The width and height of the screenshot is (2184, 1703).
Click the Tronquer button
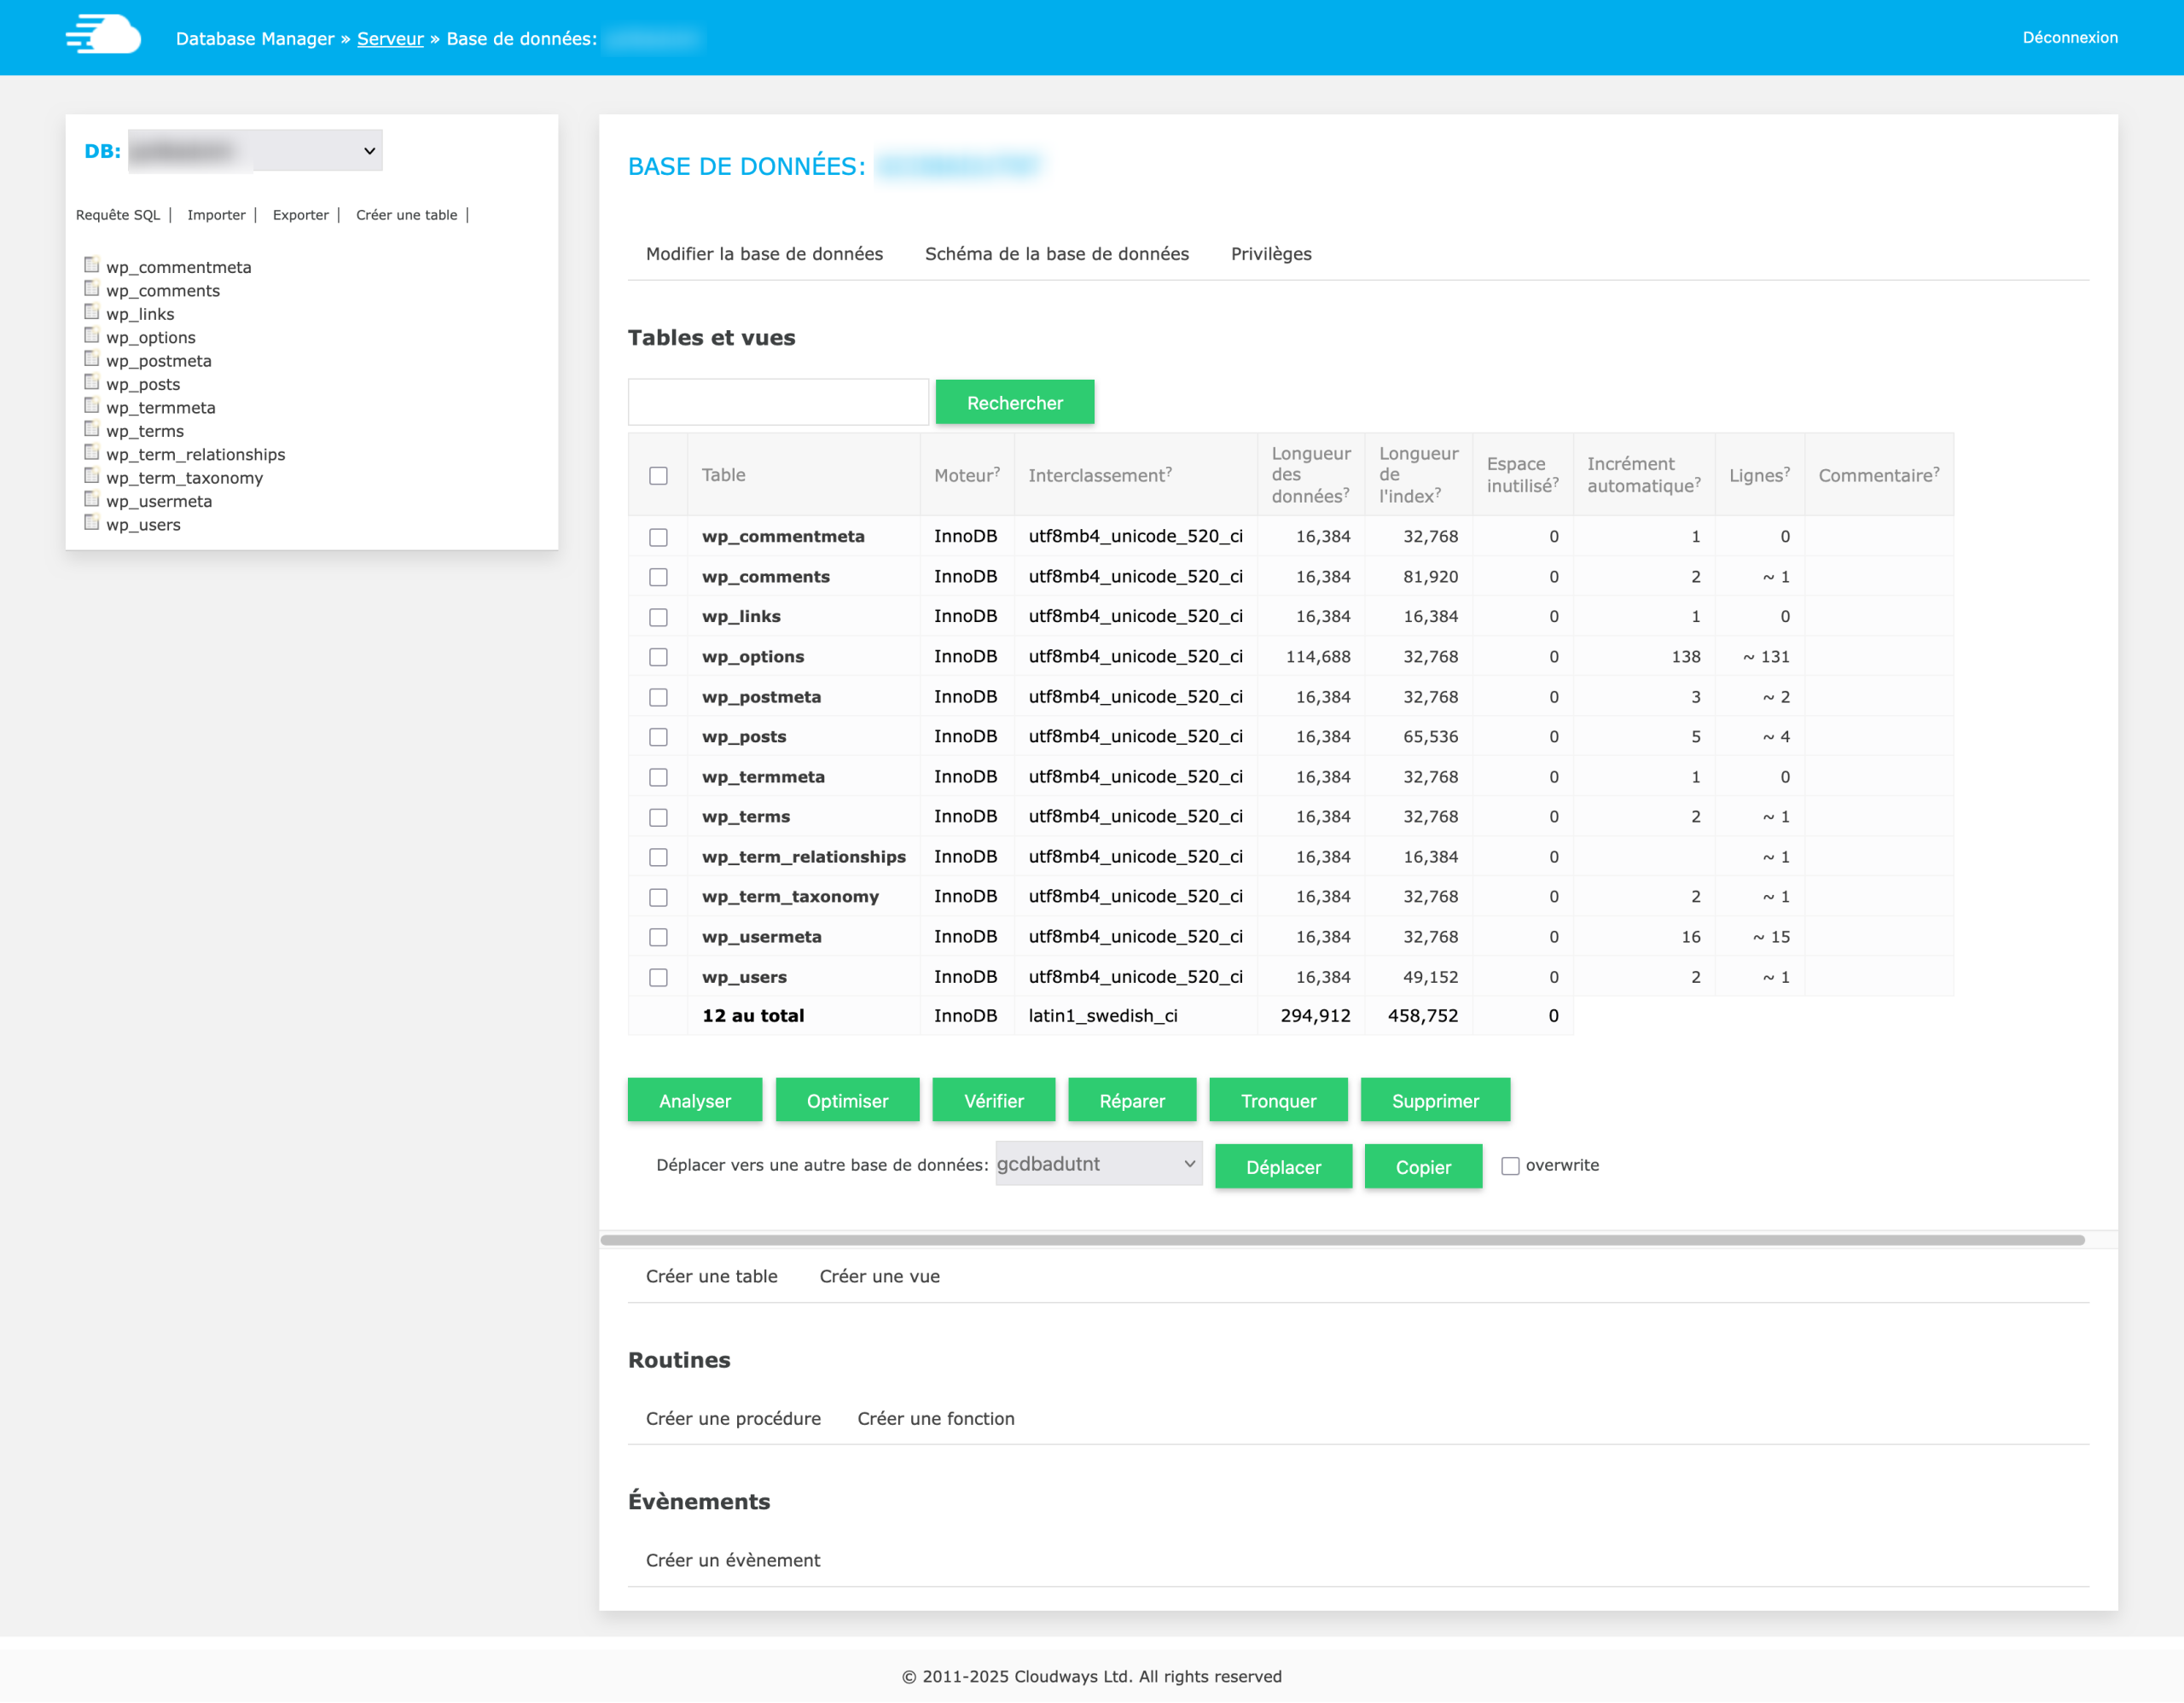click(1278, 1101)
